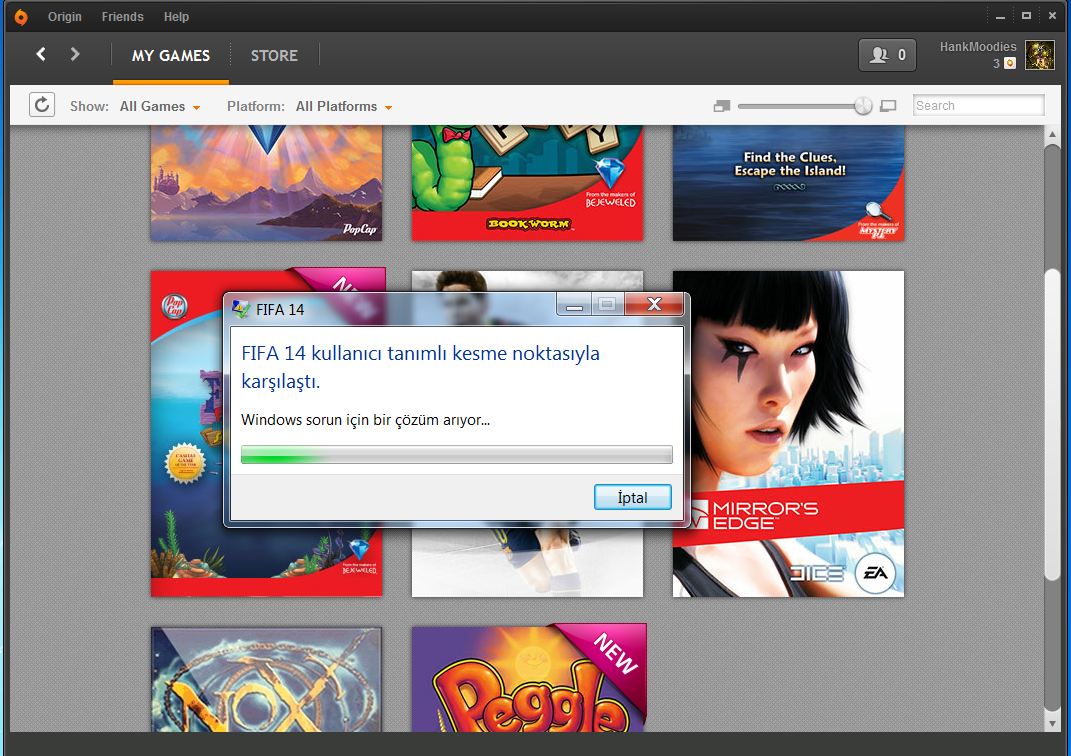Open friends list counter button
The width and height of the screenshot is (1071, 756).
(887, 55)
